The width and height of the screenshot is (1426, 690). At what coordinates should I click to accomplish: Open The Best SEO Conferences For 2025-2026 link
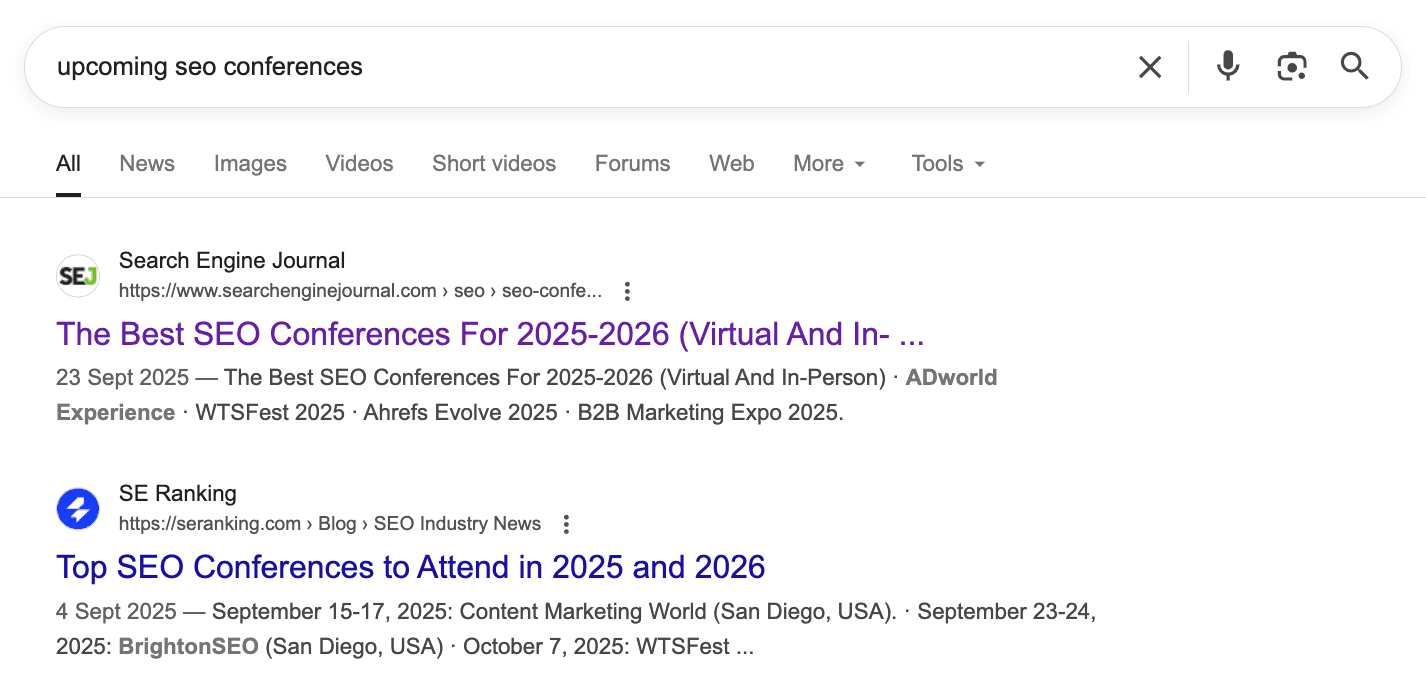490,334
